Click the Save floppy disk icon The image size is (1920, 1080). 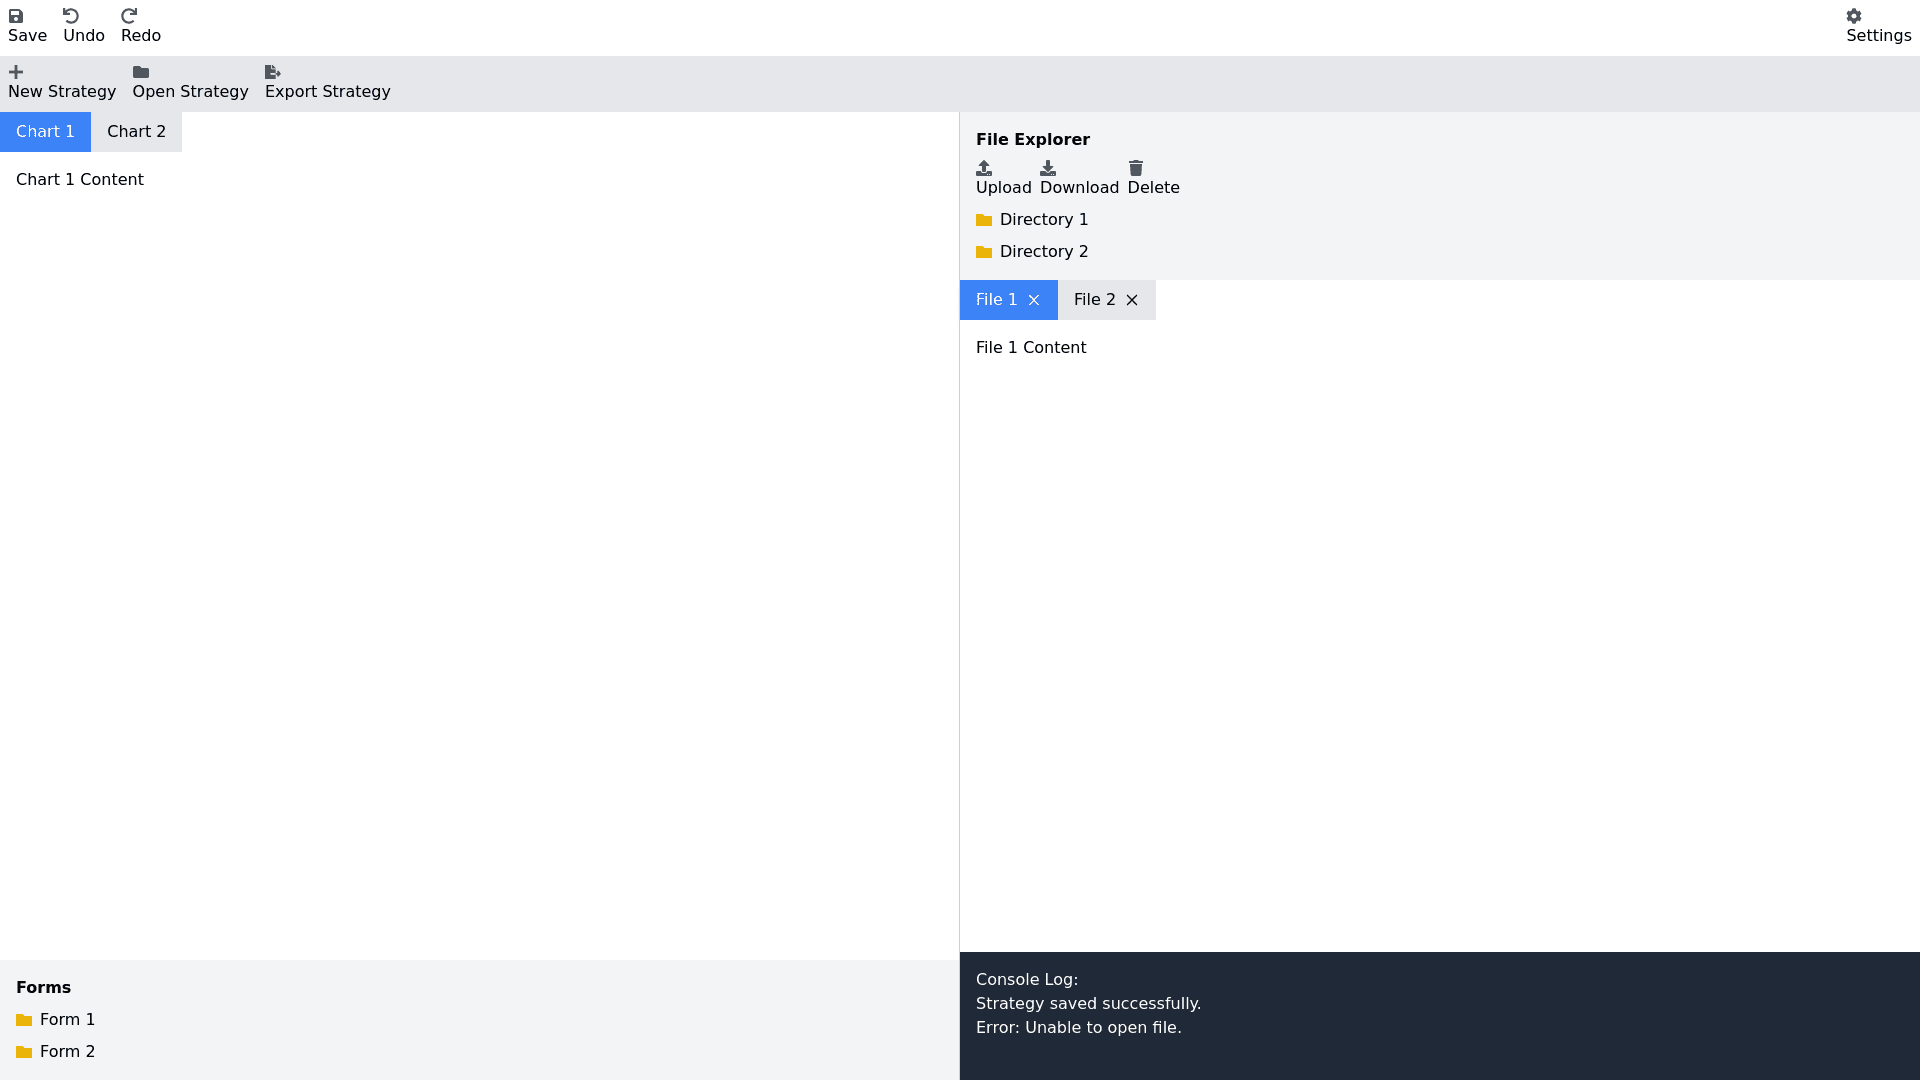(x=16, y=16)
